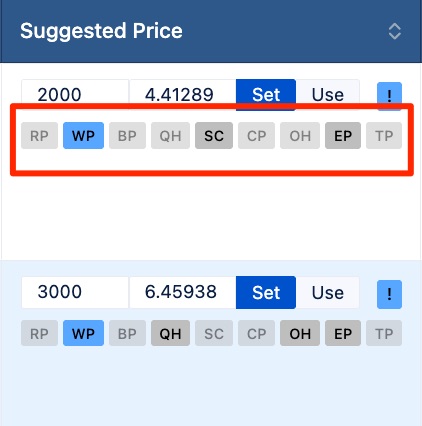
Task: Enable the TP chip in the 2000 row
Action: (384, 136)
